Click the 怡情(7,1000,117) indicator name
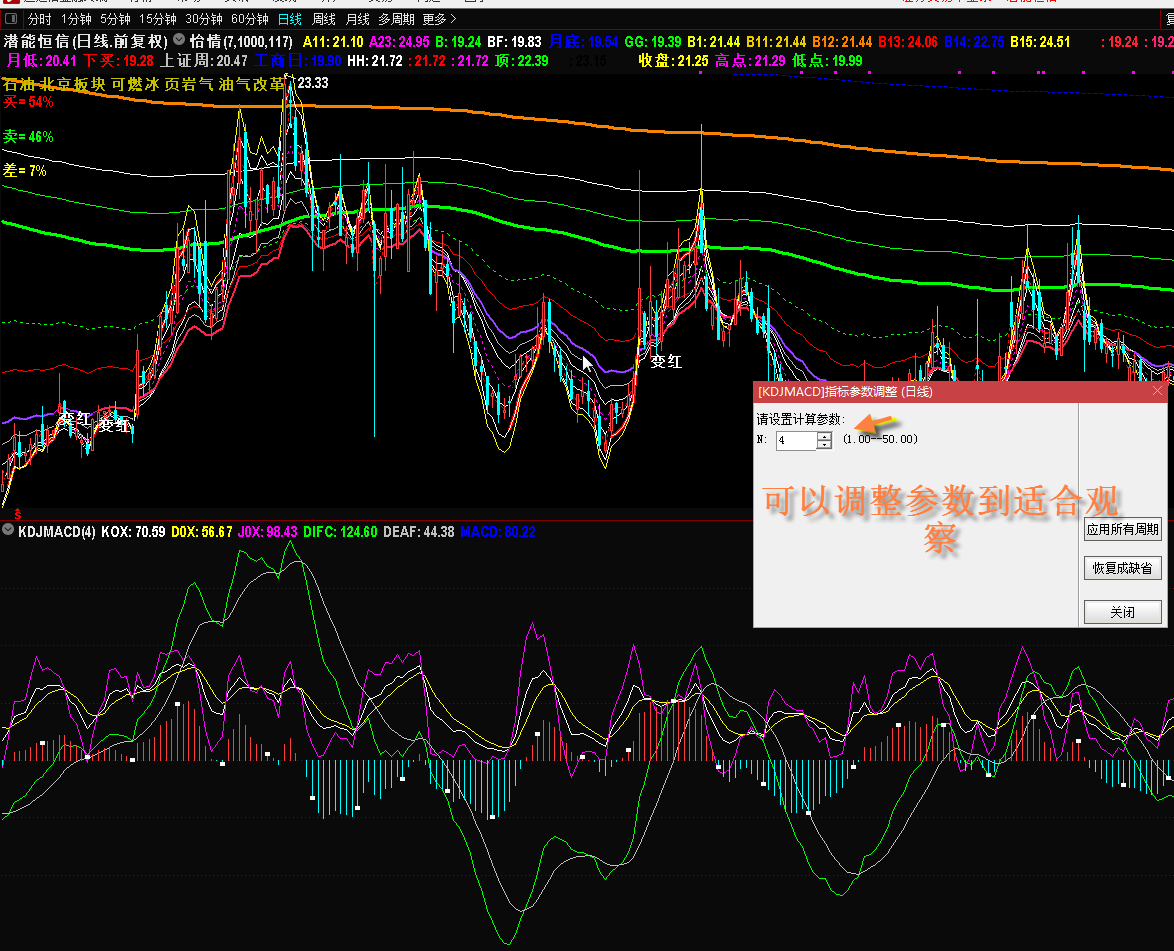 [x=240, y=41]
